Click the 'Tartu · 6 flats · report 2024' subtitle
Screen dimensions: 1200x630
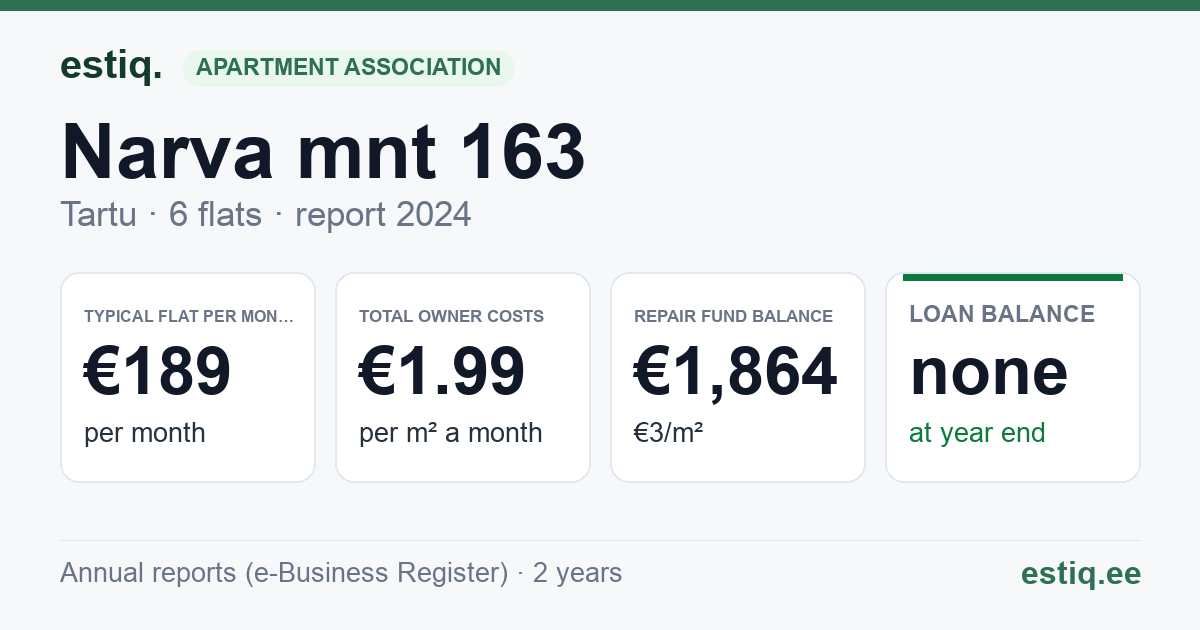point(265,214)
